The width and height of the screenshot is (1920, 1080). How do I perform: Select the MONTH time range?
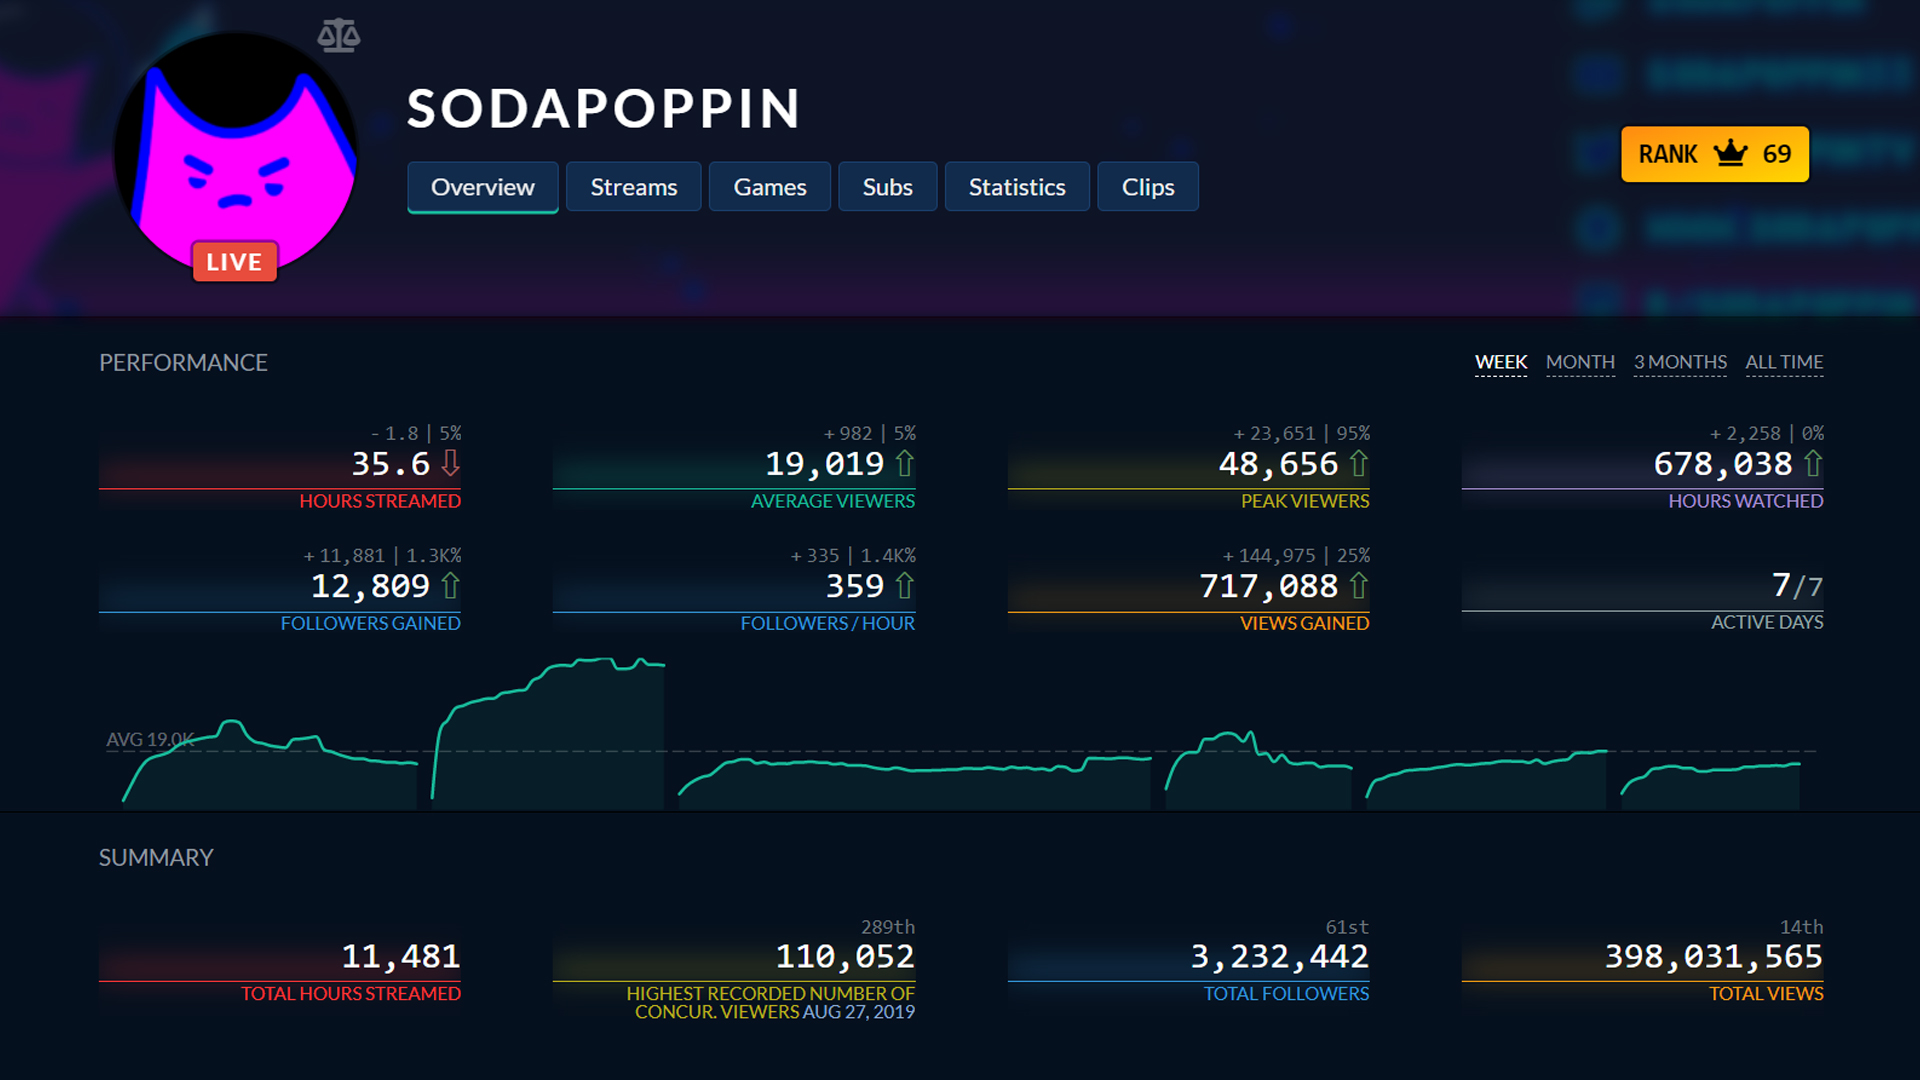pyautogui.click(x=1580, y=362)
